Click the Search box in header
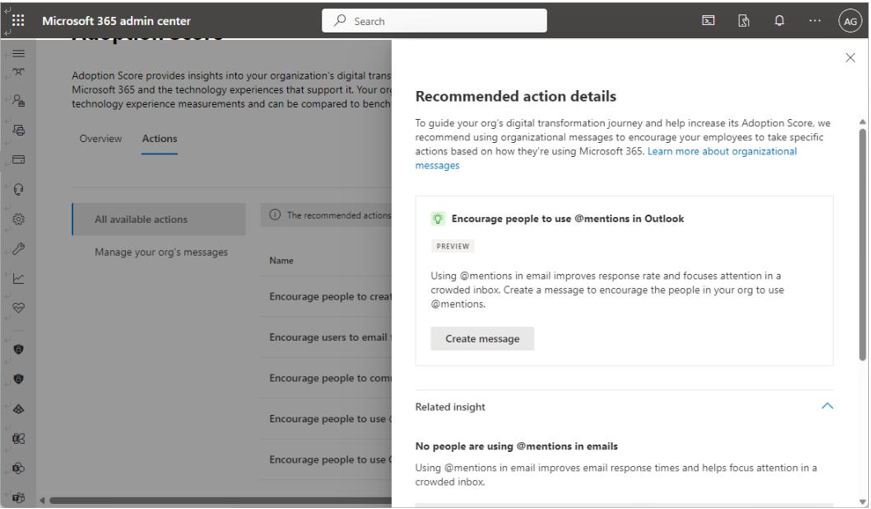The height and width of the screenshot is (509, 871). click(x=434, y=21)
